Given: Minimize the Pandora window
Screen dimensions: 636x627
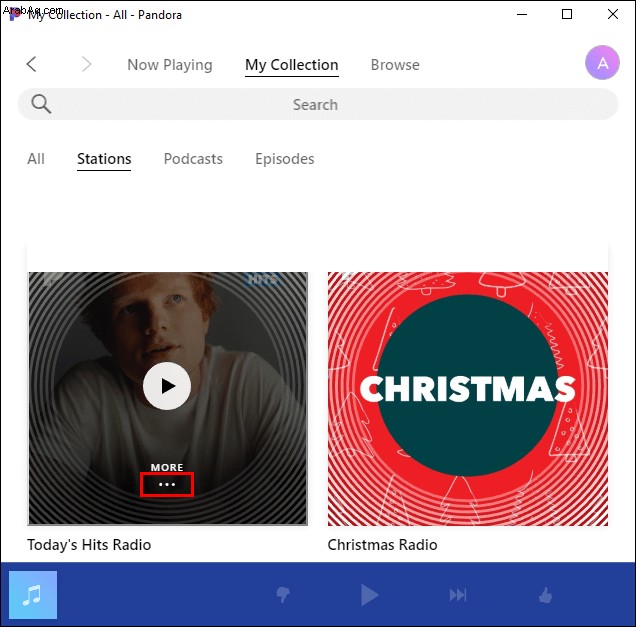Looking at the screenshot, I should [x=522, y=14].
